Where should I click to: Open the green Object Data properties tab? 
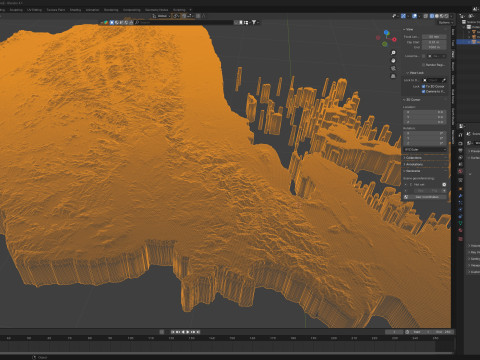click(x=460, y=223)
